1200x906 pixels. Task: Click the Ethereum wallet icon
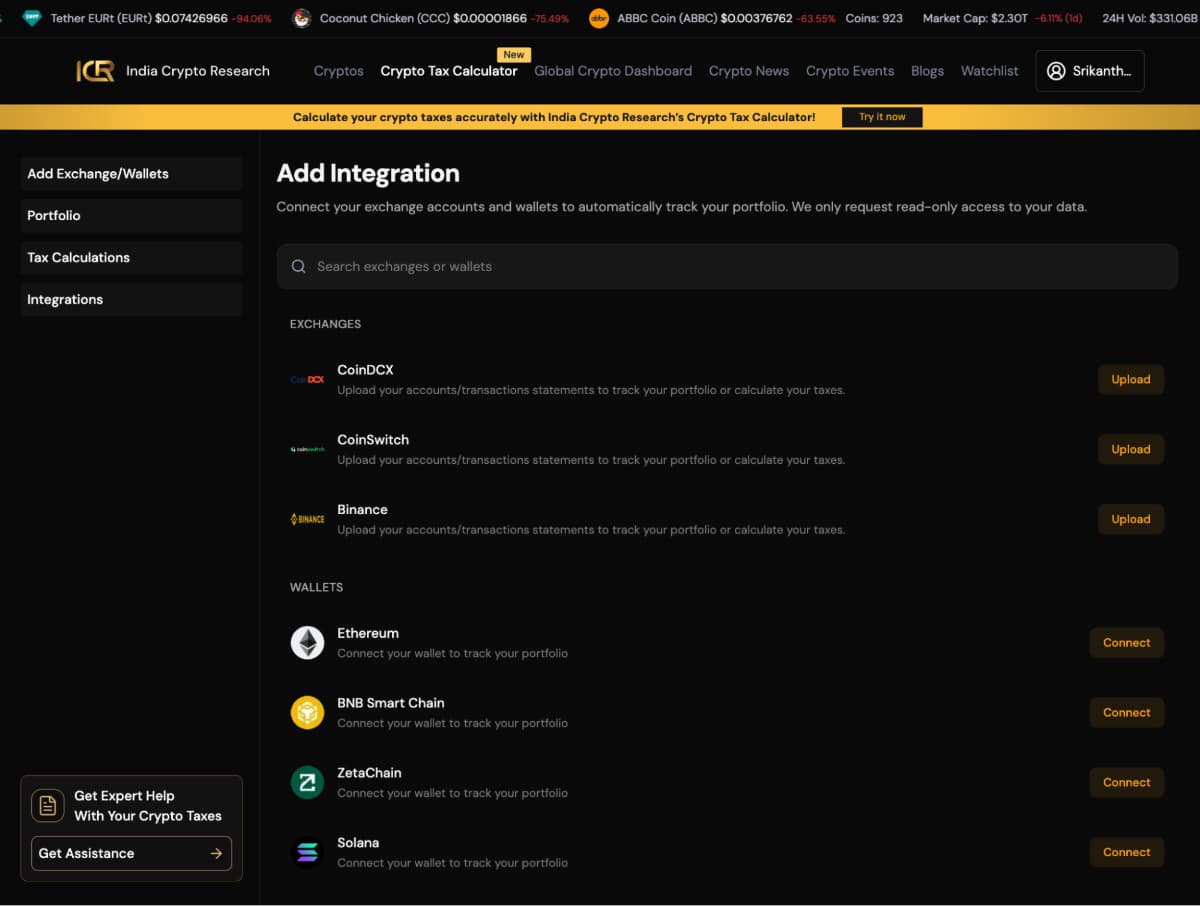pos(307,643)
